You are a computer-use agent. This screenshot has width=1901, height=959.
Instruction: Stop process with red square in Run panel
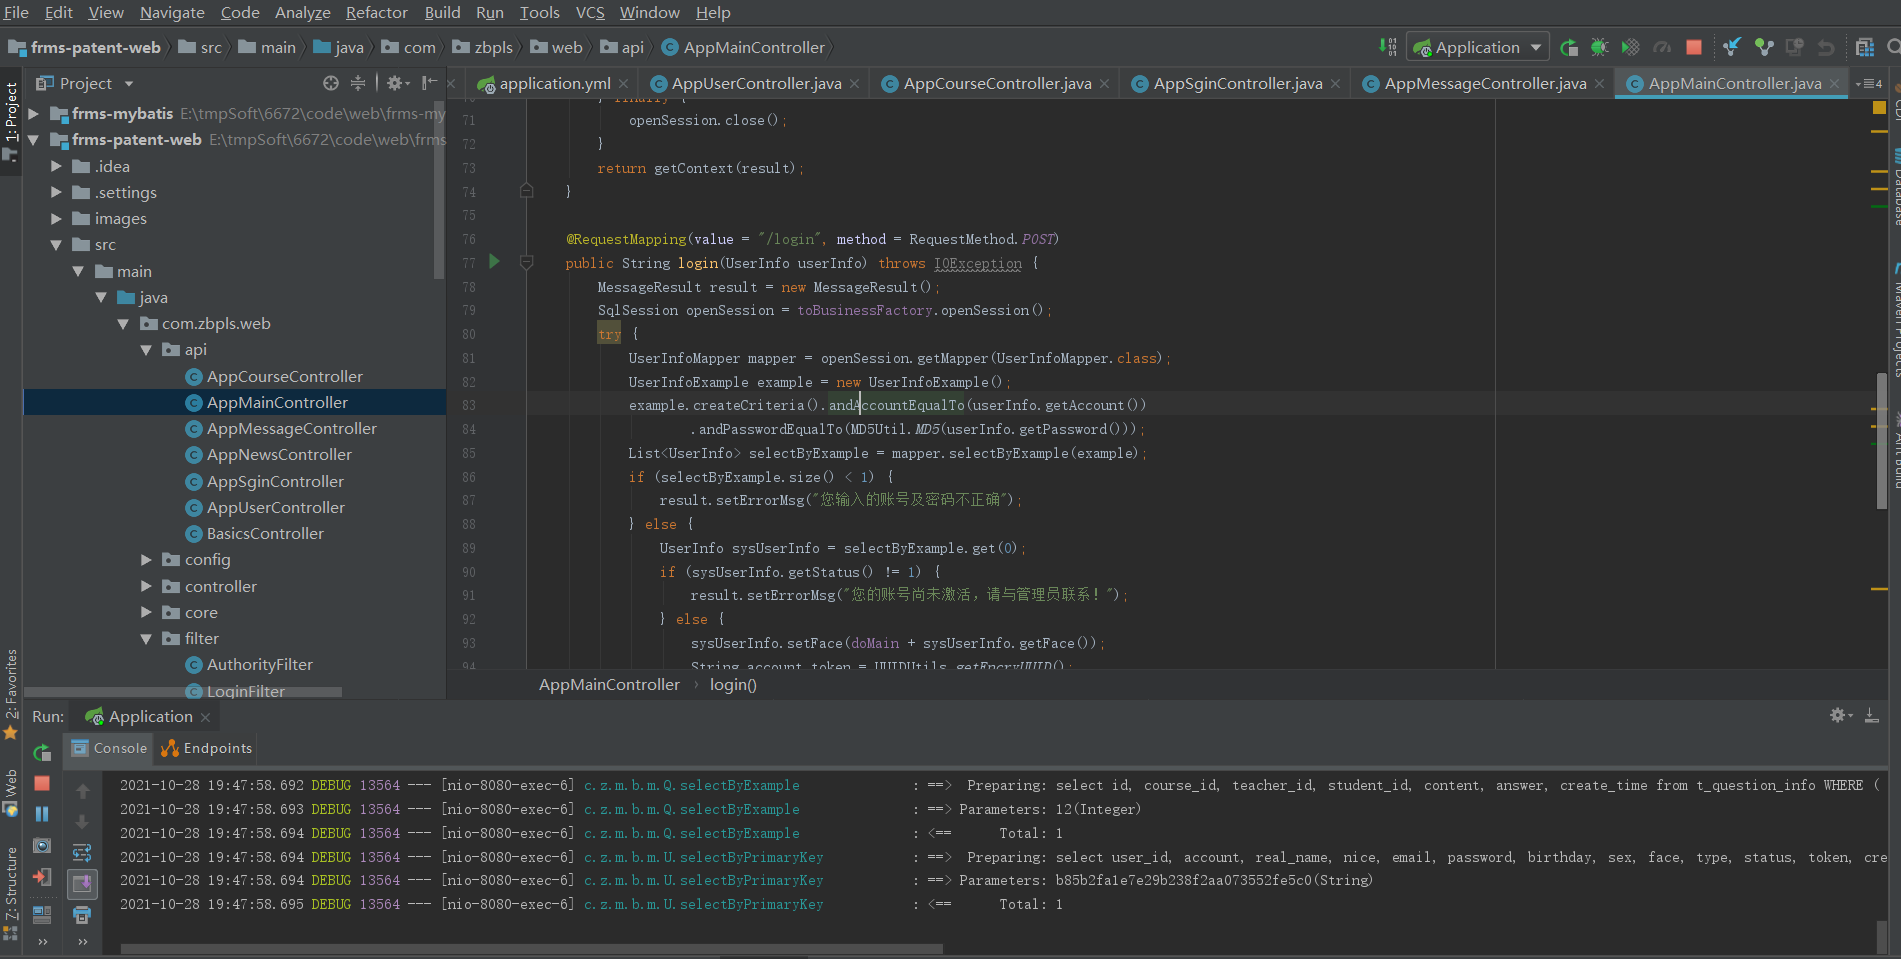pos(42,783)
